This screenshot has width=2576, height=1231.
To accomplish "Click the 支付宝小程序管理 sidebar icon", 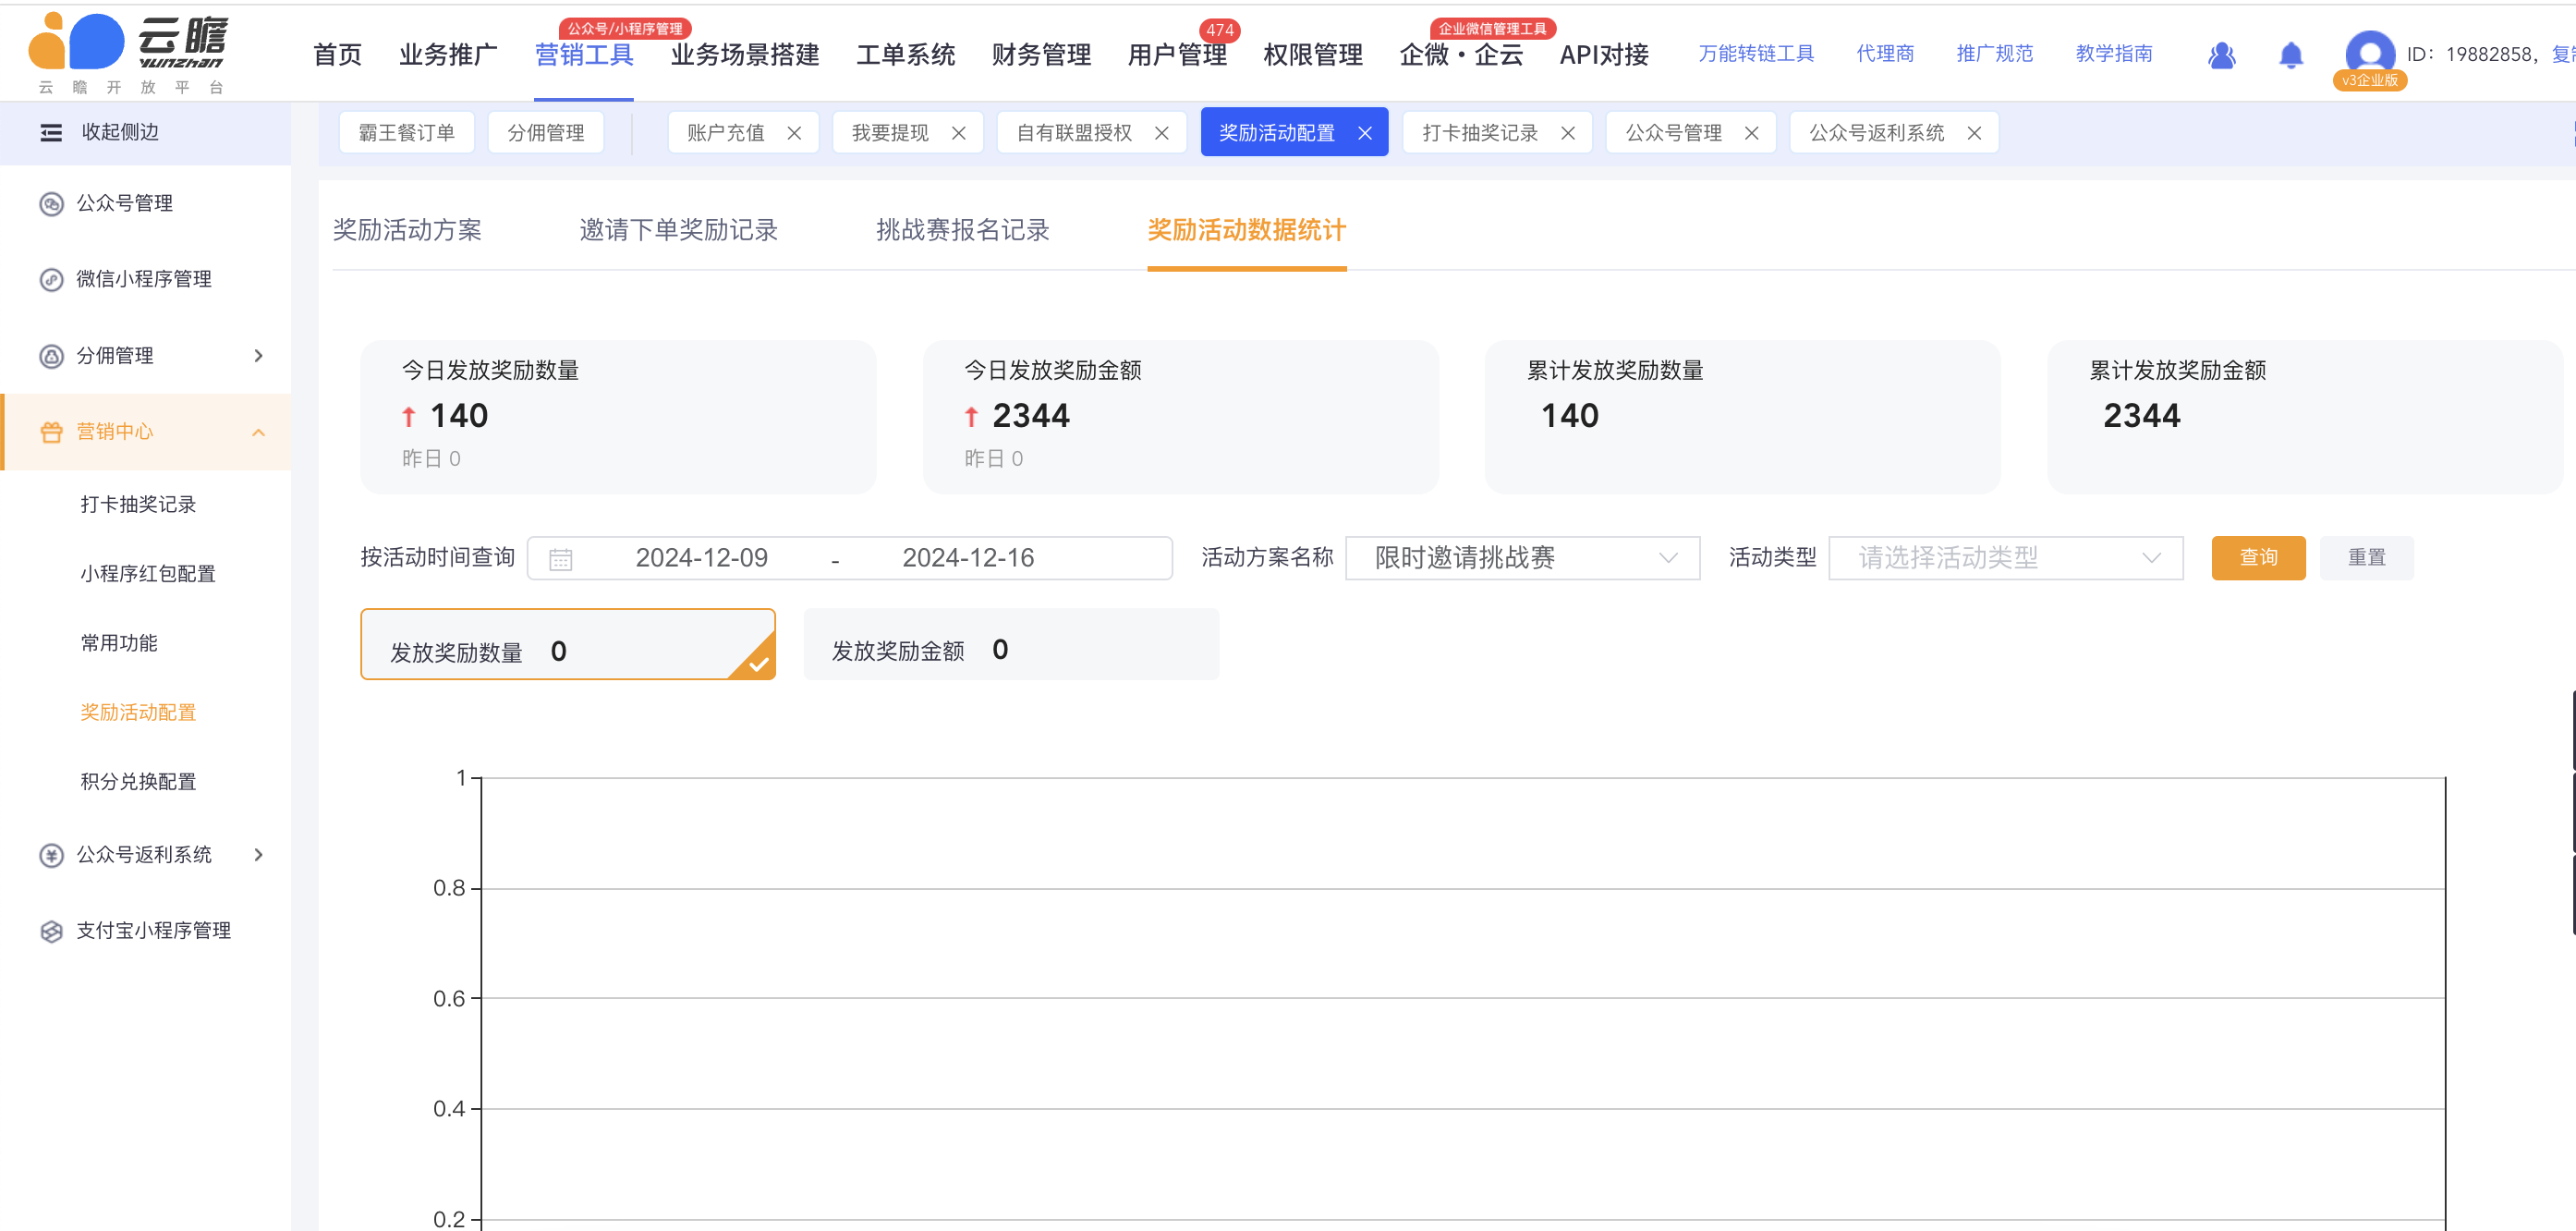I will pyautogui.click(x=51, y=931).
